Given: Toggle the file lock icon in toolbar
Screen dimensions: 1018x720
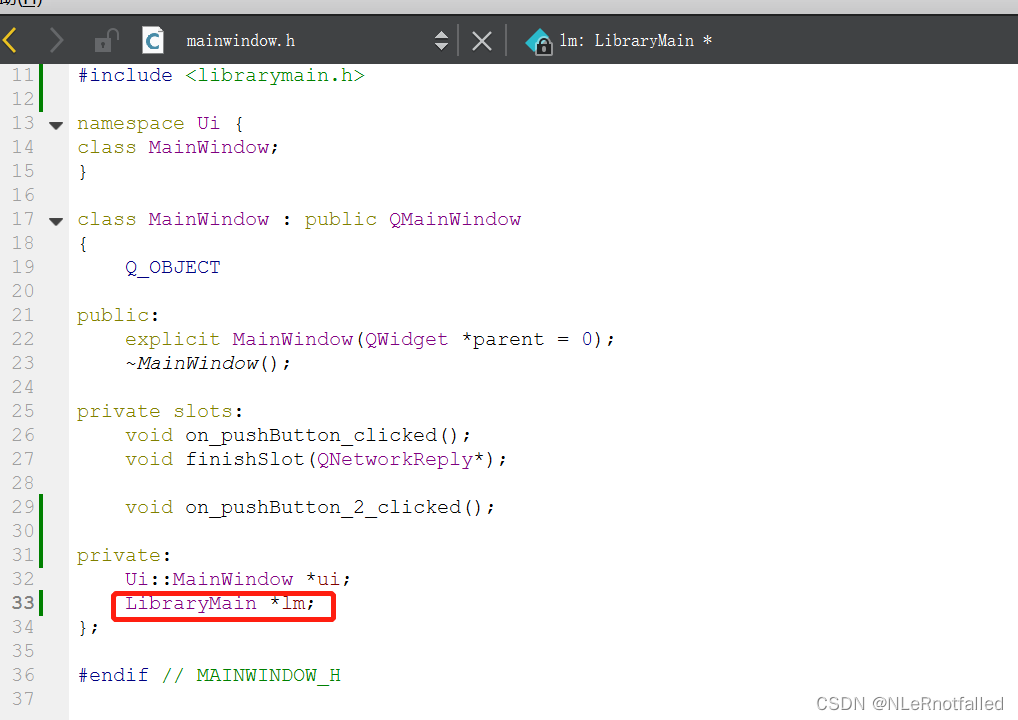Looking at the screenshot, I should 106,40.
